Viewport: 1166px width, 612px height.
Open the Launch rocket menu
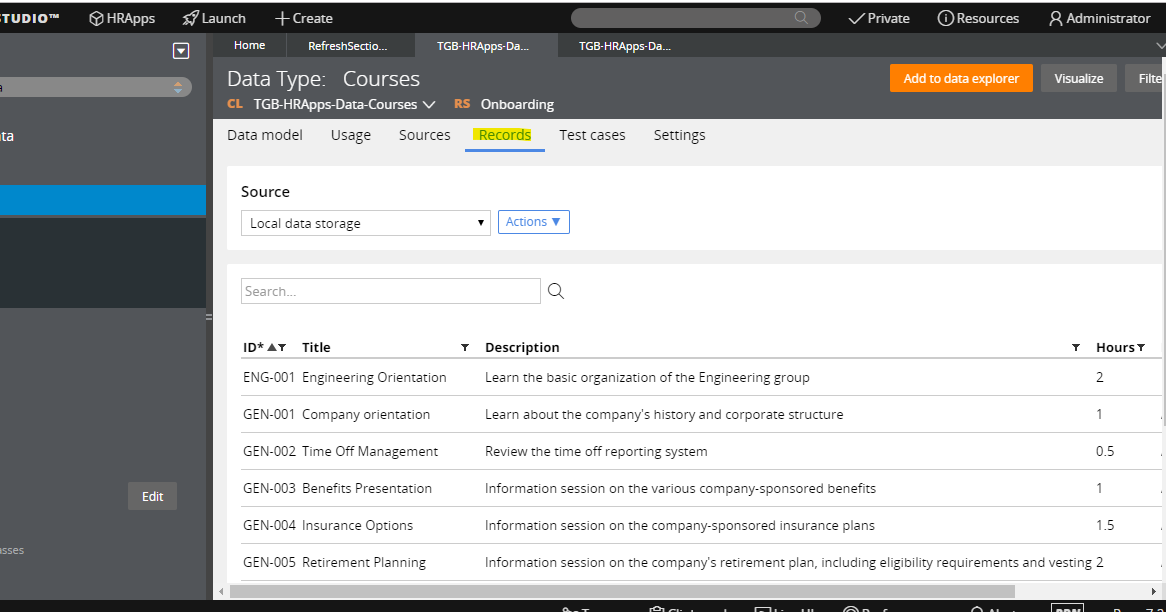click(214, 18)
